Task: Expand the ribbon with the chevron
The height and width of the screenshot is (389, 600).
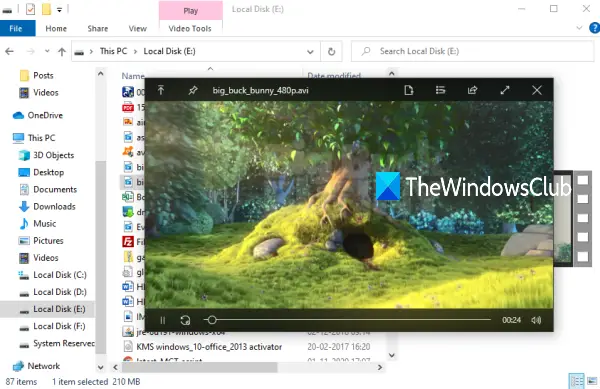Action: coord(579,28)
